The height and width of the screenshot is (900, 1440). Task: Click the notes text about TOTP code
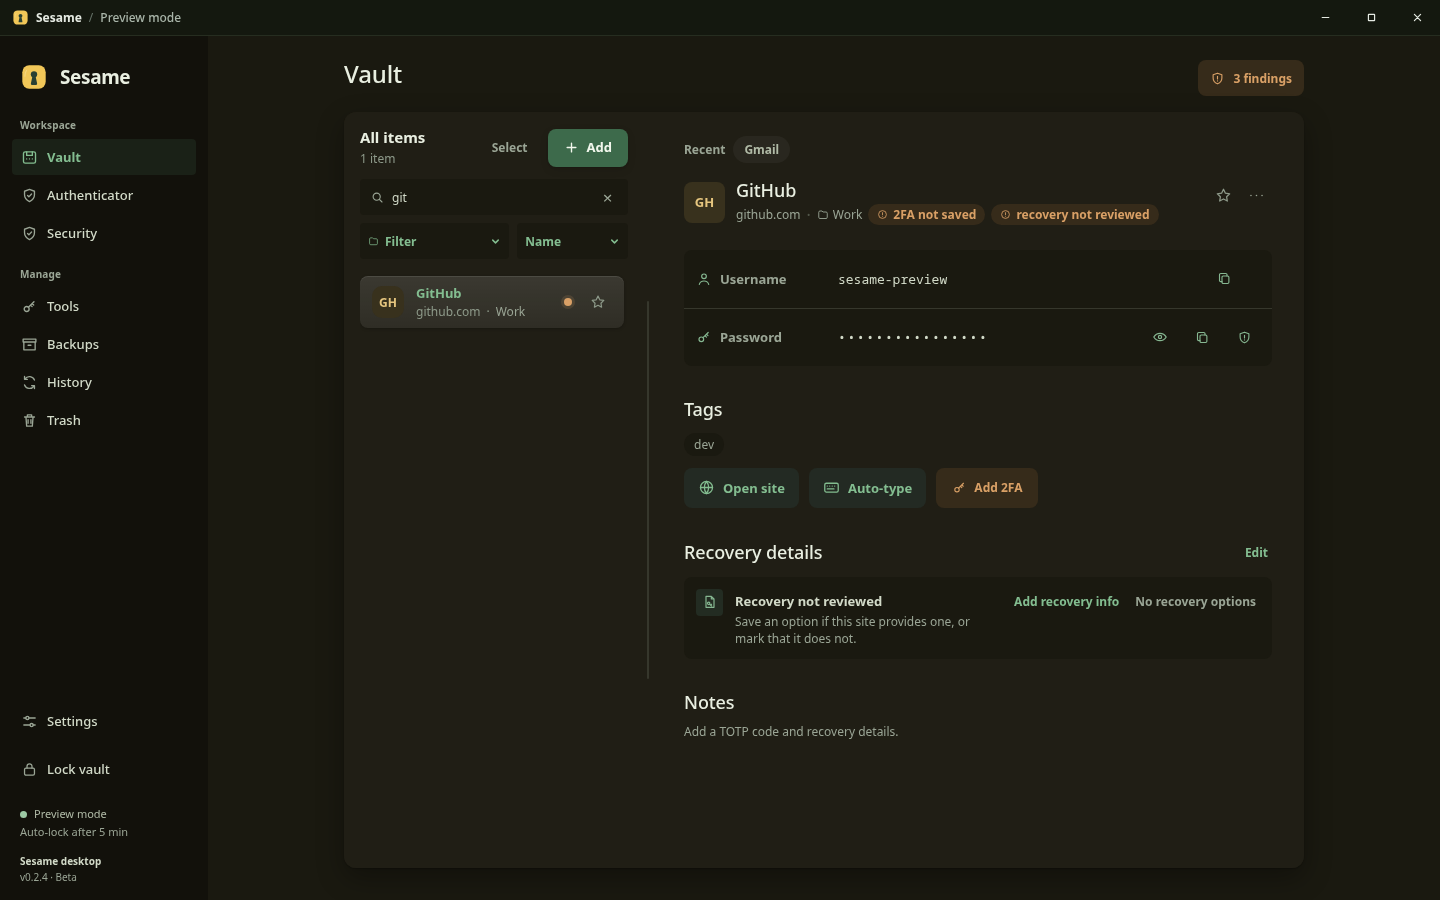(791, 732)
